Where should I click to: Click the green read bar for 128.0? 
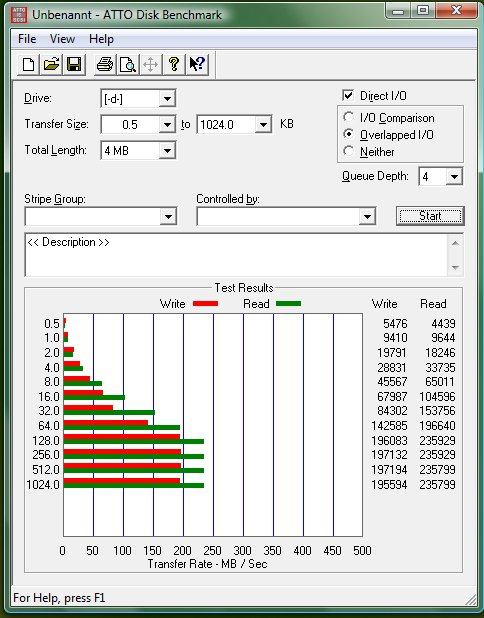(134, 441)
